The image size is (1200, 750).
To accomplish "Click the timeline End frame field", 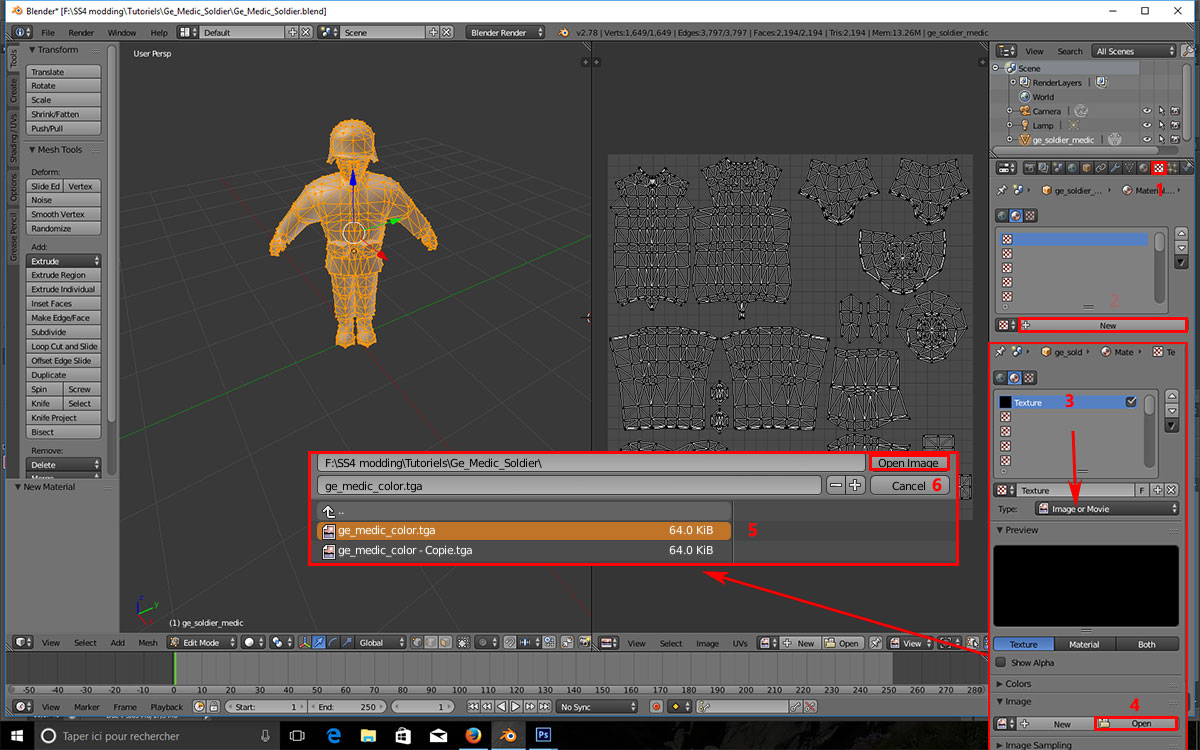I will [348, 707].
